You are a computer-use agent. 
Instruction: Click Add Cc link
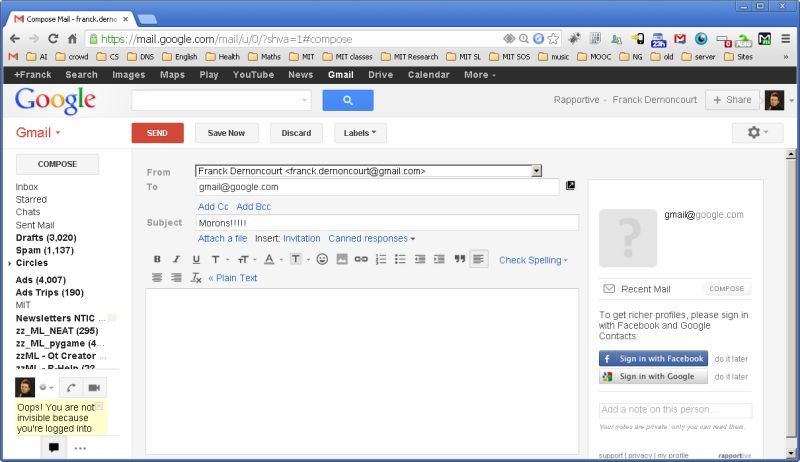[x=213, y=207]
